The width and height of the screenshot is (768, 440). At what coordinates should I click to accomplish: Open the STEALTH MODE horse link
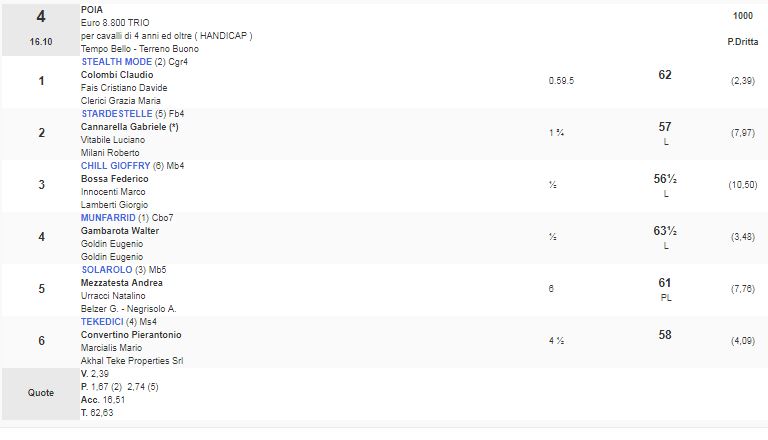tap(115, 62)
